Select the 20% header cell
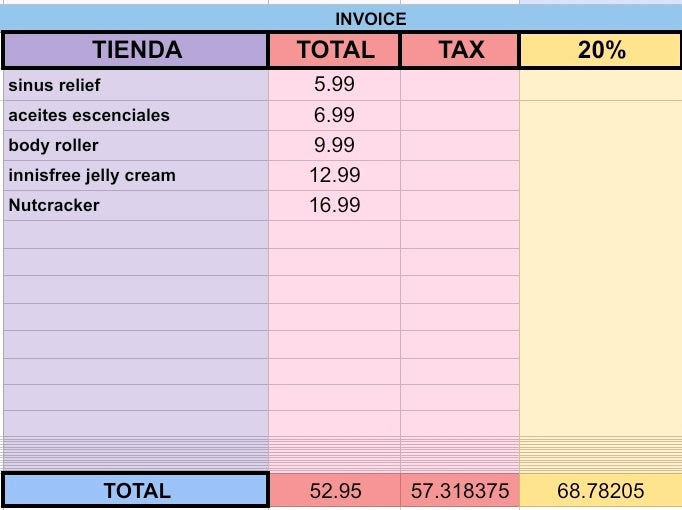The width and height of the screenshot is (682, 510). coord(601,50)
